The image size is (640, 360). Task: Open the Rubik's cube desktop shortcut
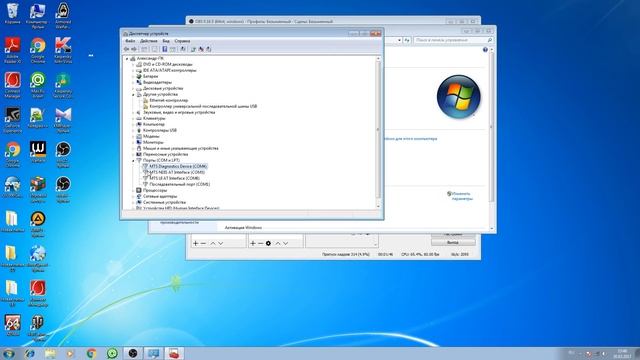tap(38, 189)
